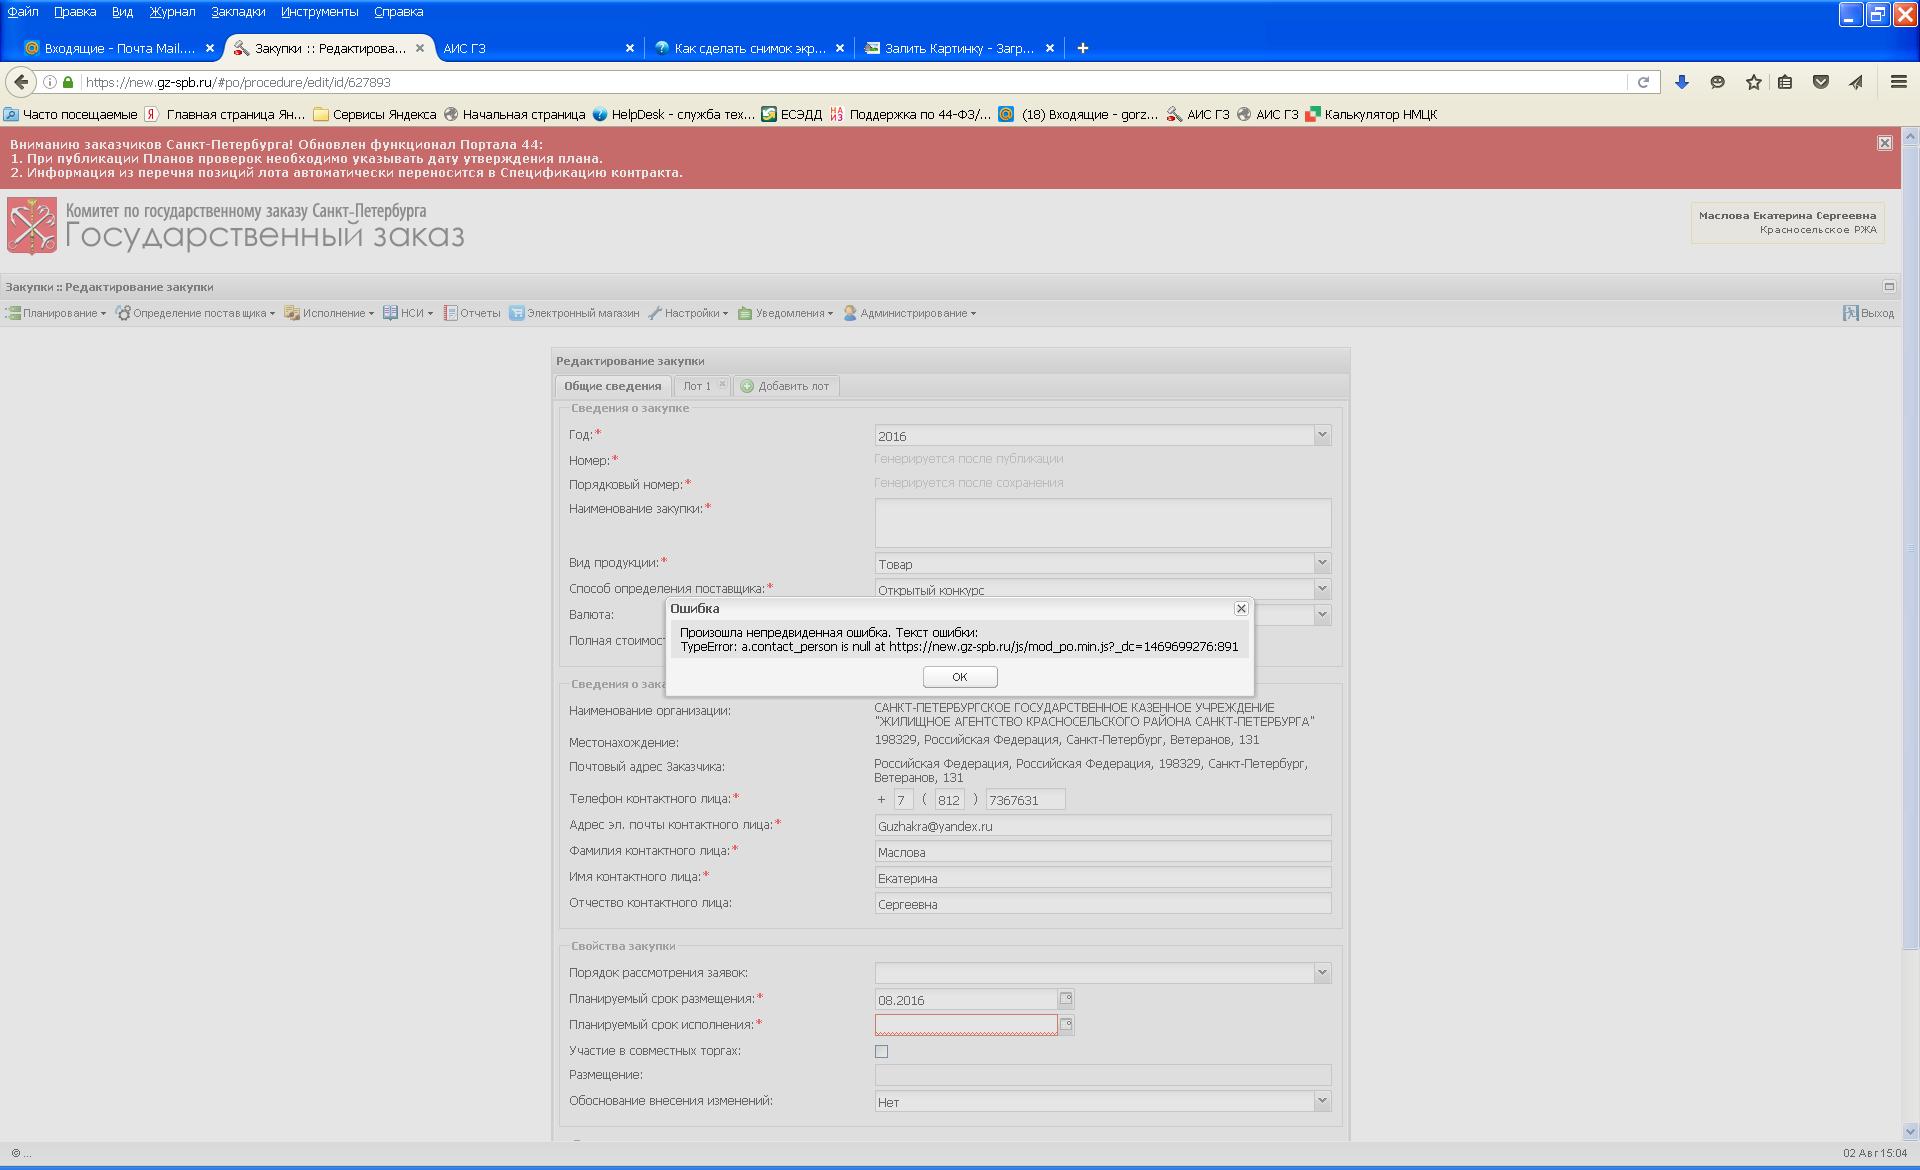Click the Наименование закупки text area
Viewport: 1920px width, 1170px height.
click(x=1102, y=522)
